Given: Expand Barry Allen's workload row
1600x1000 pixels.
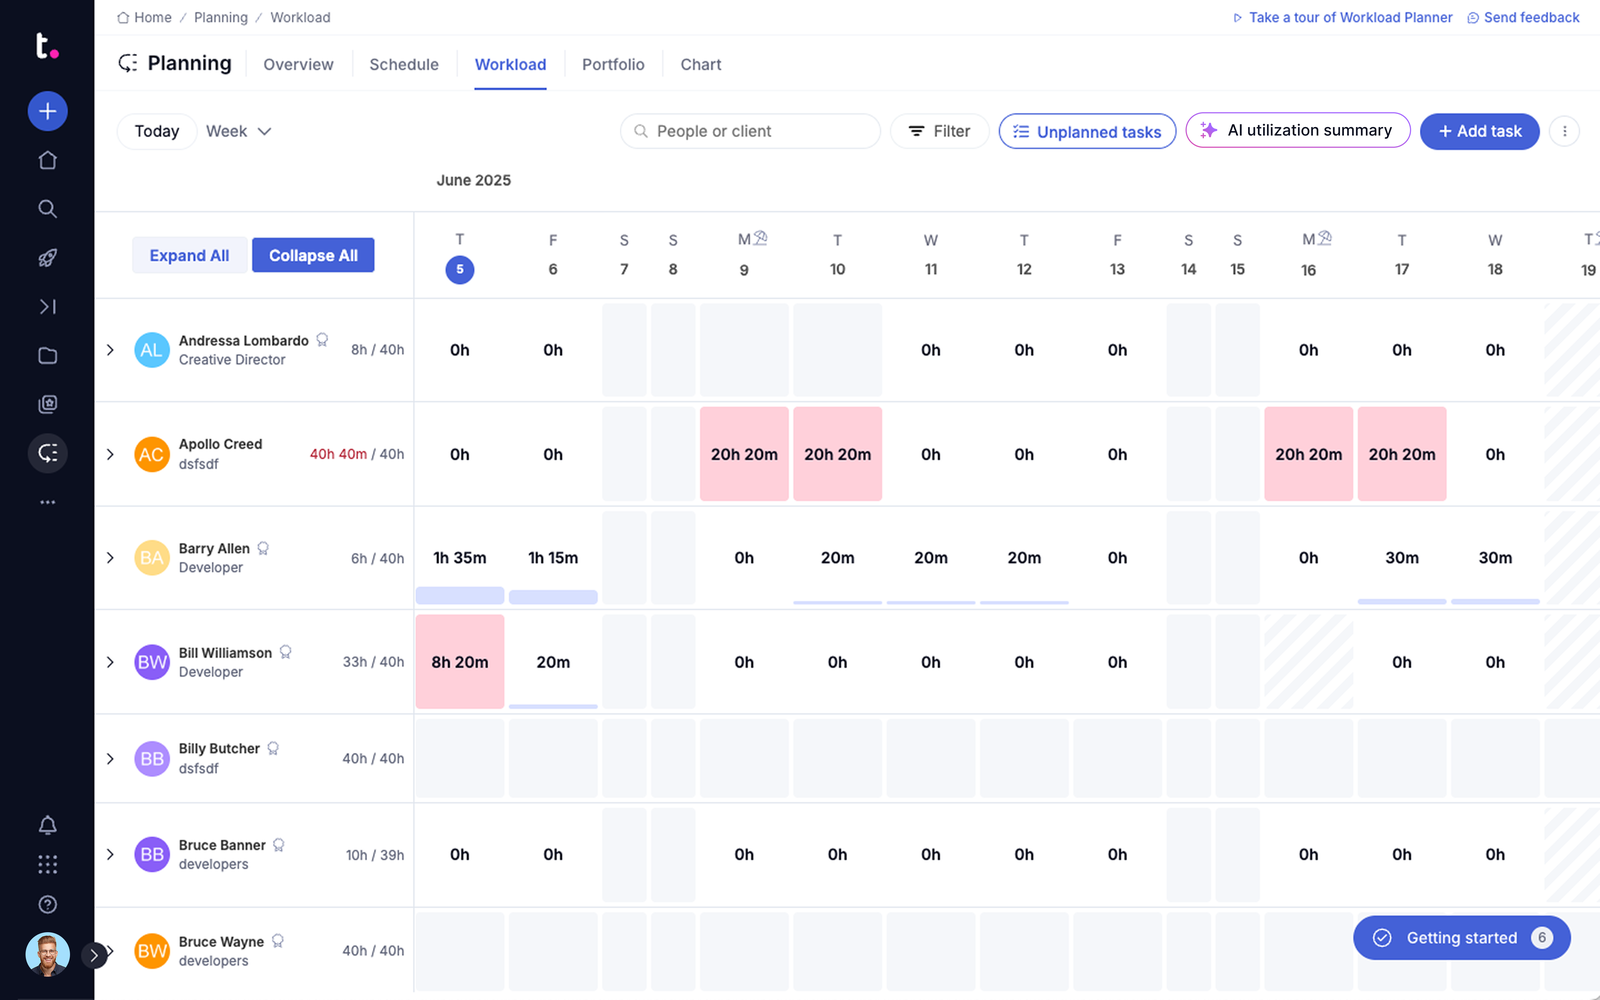Looking at the screenshot, I should (x=110, y=558).
